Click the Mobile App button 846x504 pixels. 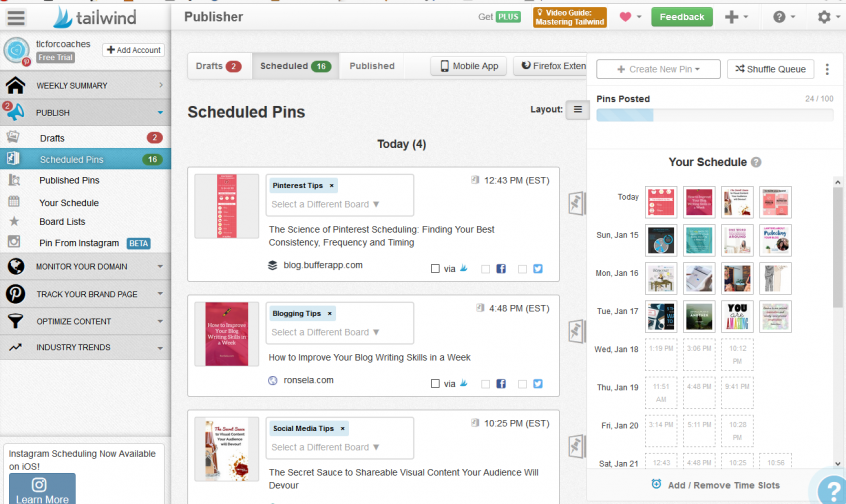[468, 66]
